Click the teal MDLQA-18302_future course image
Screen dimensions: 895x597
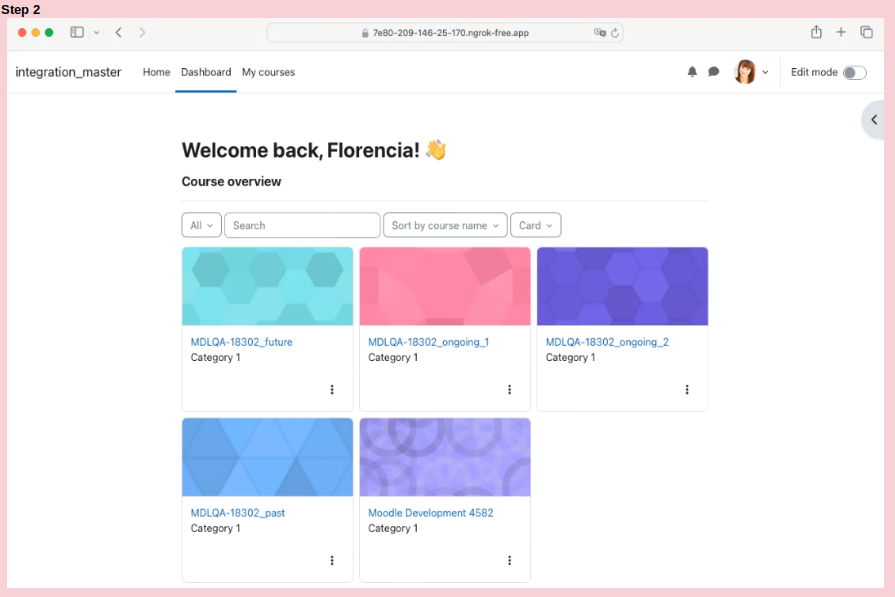click(268, 287)
